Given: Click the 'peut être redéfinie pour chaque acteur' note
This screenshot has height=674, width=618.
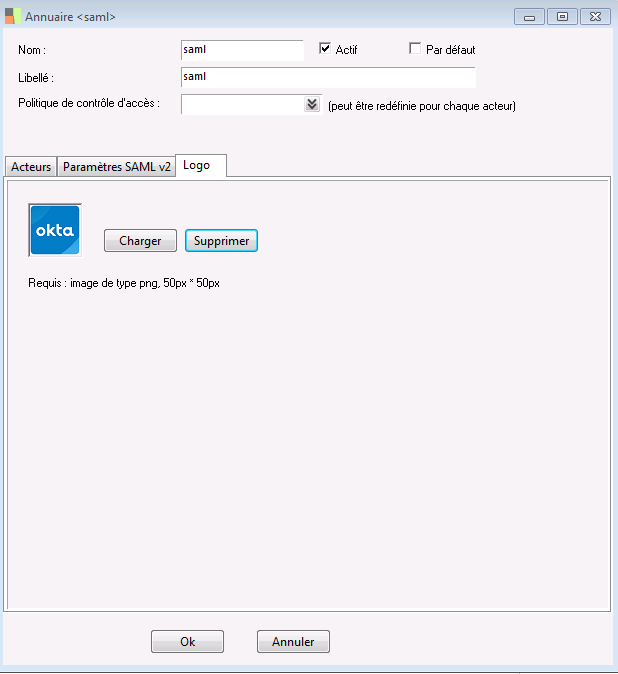Looking at the screenshot, I should 422,106.
